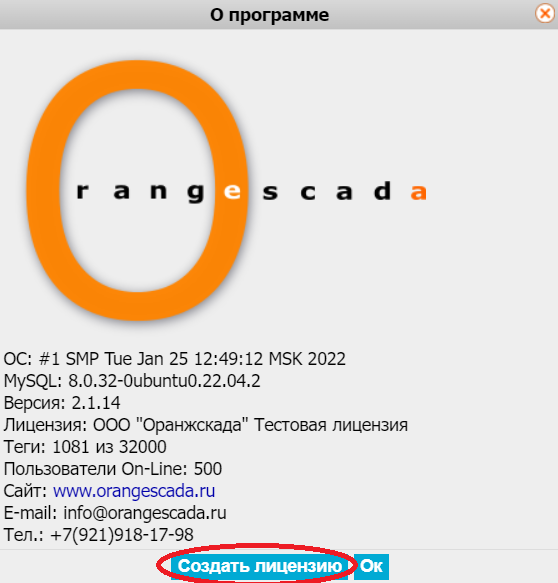The height and width of the screenshot is (583, 558).
Task: Confirm the dialog with the Ок button
Action: coord(371,567)
